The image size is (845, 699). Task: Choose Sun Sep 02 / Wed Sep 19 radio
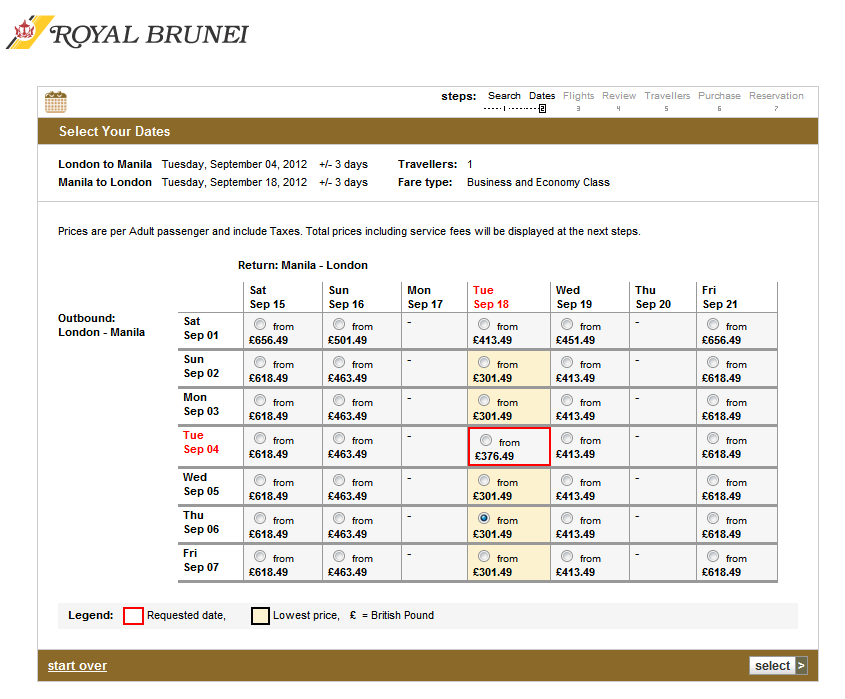(x=567, y=362)
